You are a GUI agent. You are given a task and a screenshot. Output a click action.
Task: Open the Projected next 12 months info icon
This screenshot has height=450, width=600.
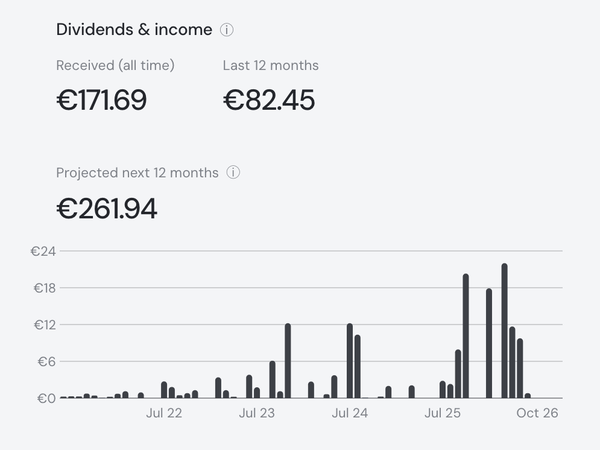(x=233, y=173)
